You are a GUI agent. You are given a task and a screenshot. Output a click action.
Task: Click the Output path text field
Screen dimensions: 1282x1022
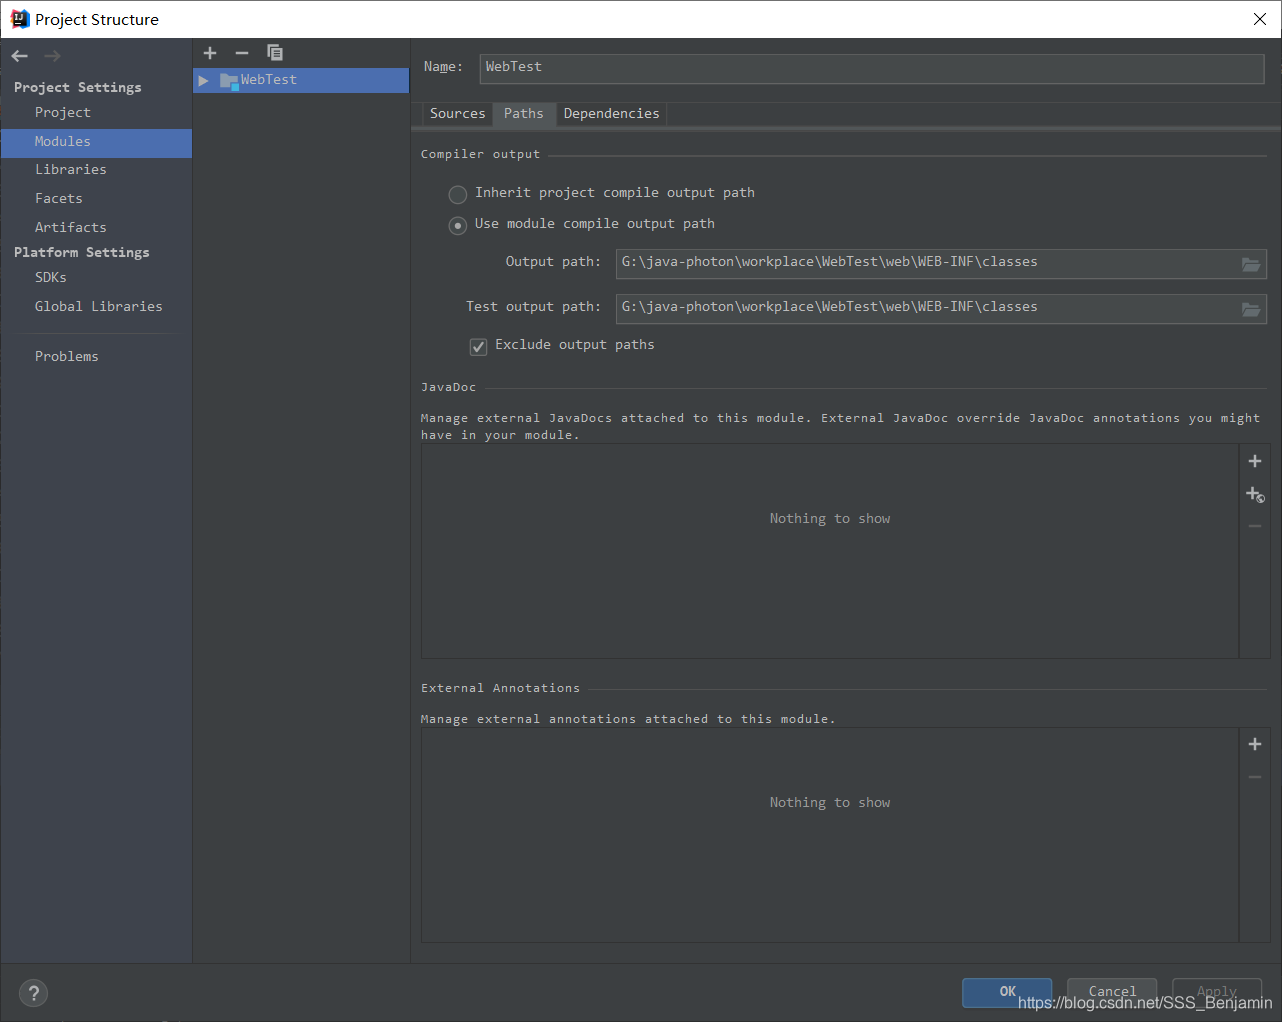click(x=926, y=263)
